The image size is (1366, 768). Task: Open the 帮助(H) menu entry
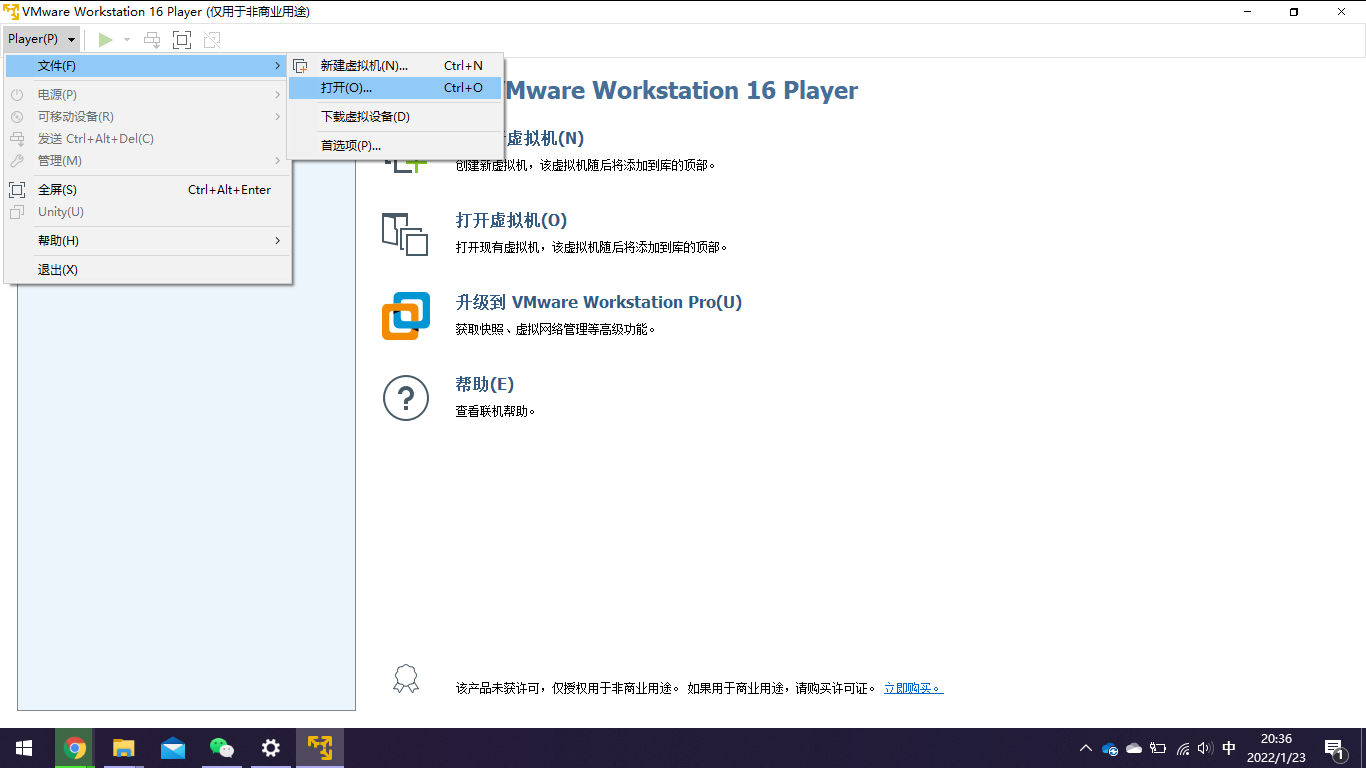[148, 240]
